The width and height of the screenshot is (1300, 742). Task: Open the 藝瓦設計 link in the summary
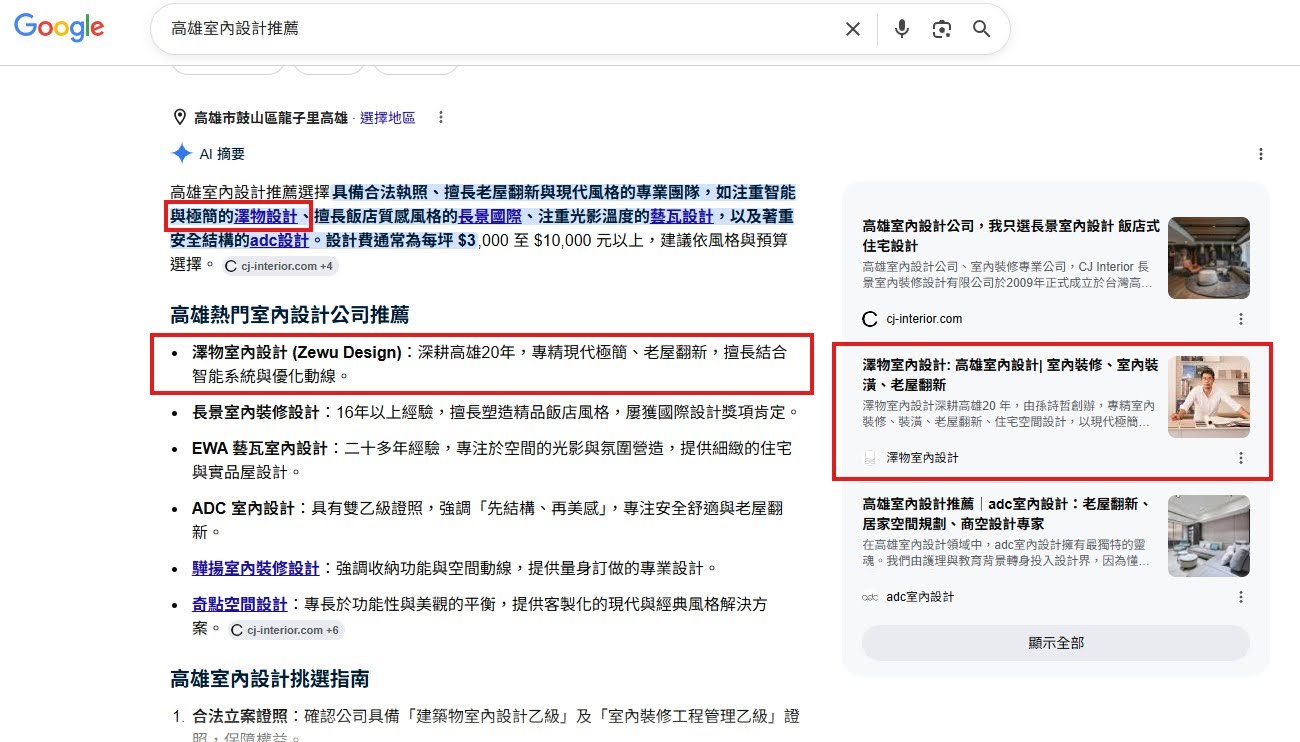tap(682, 217)
